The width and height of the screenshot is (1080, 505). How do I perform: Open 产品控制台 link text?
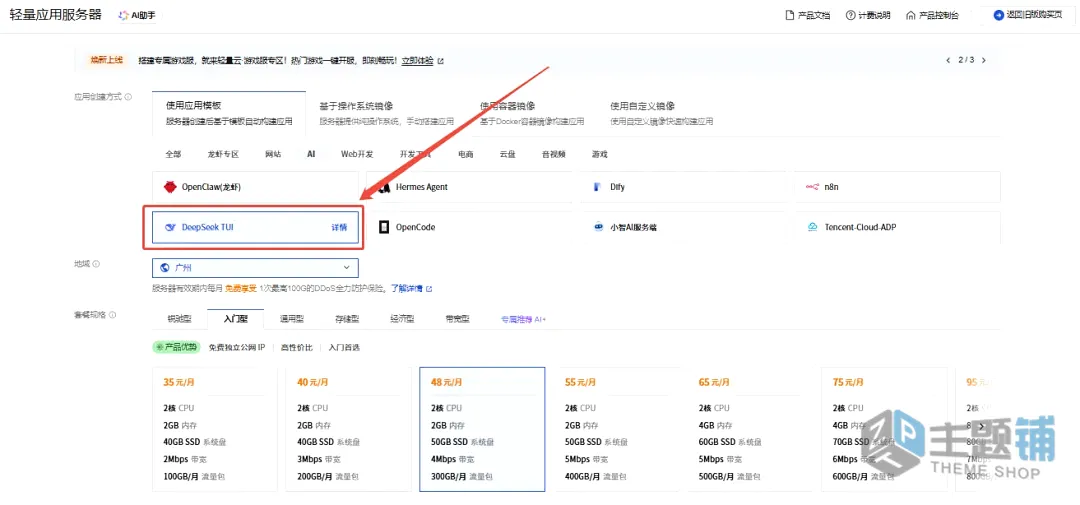tap(938, 15)
